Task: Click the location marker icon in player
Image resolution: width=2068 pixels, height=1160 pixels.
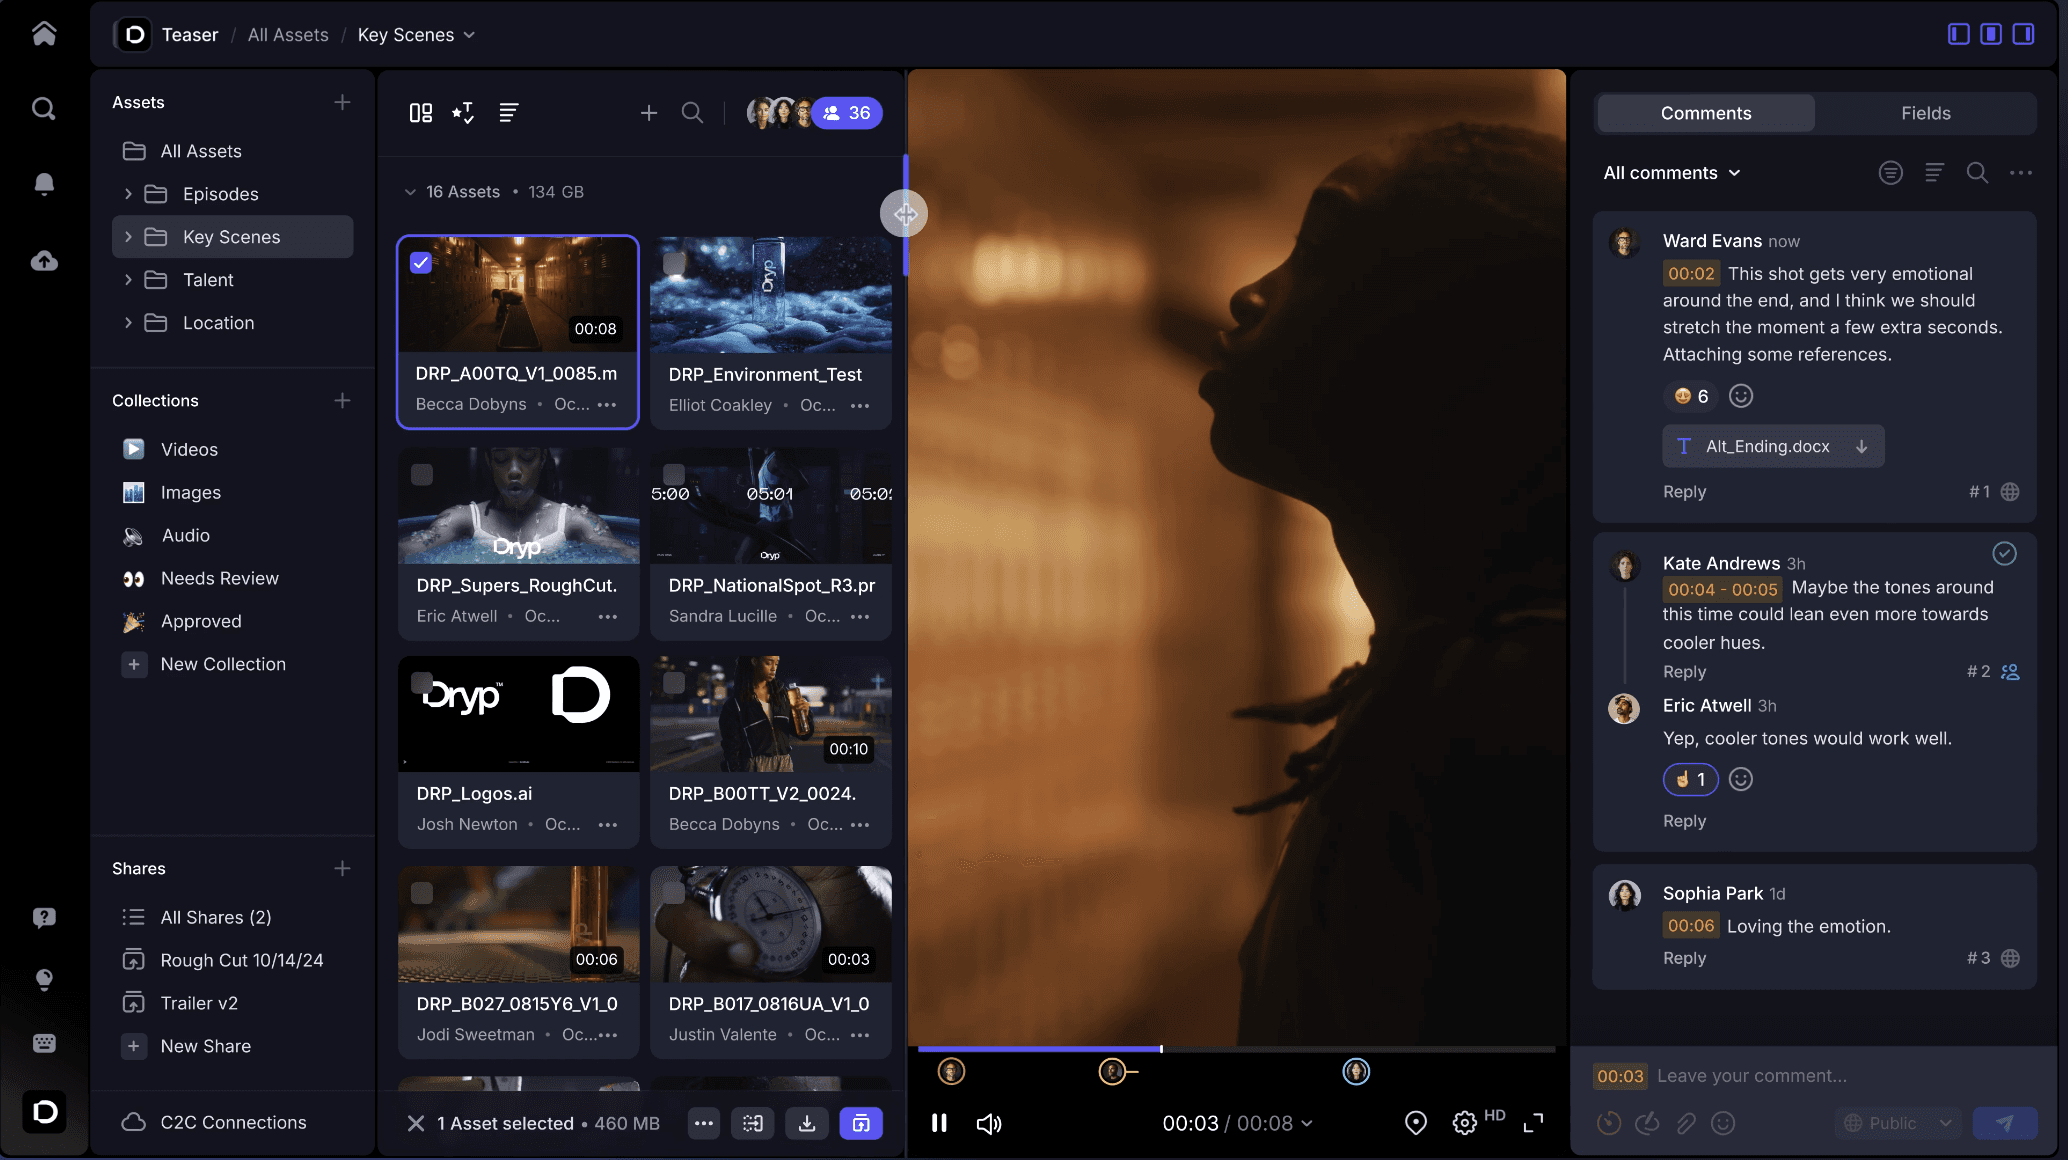Action: 1416,1123
